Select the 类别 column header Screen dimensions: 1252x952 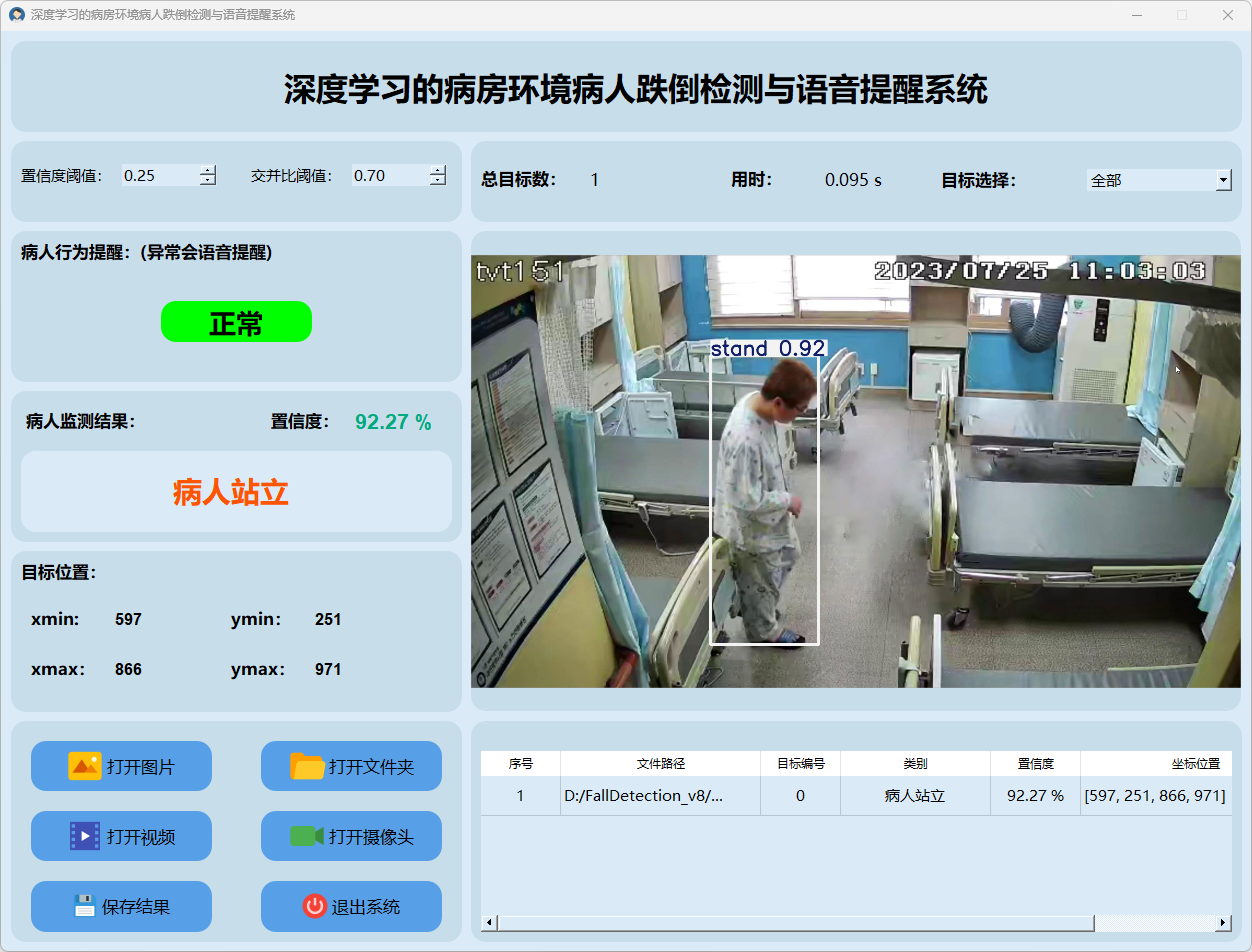click(x=914, y=763)
